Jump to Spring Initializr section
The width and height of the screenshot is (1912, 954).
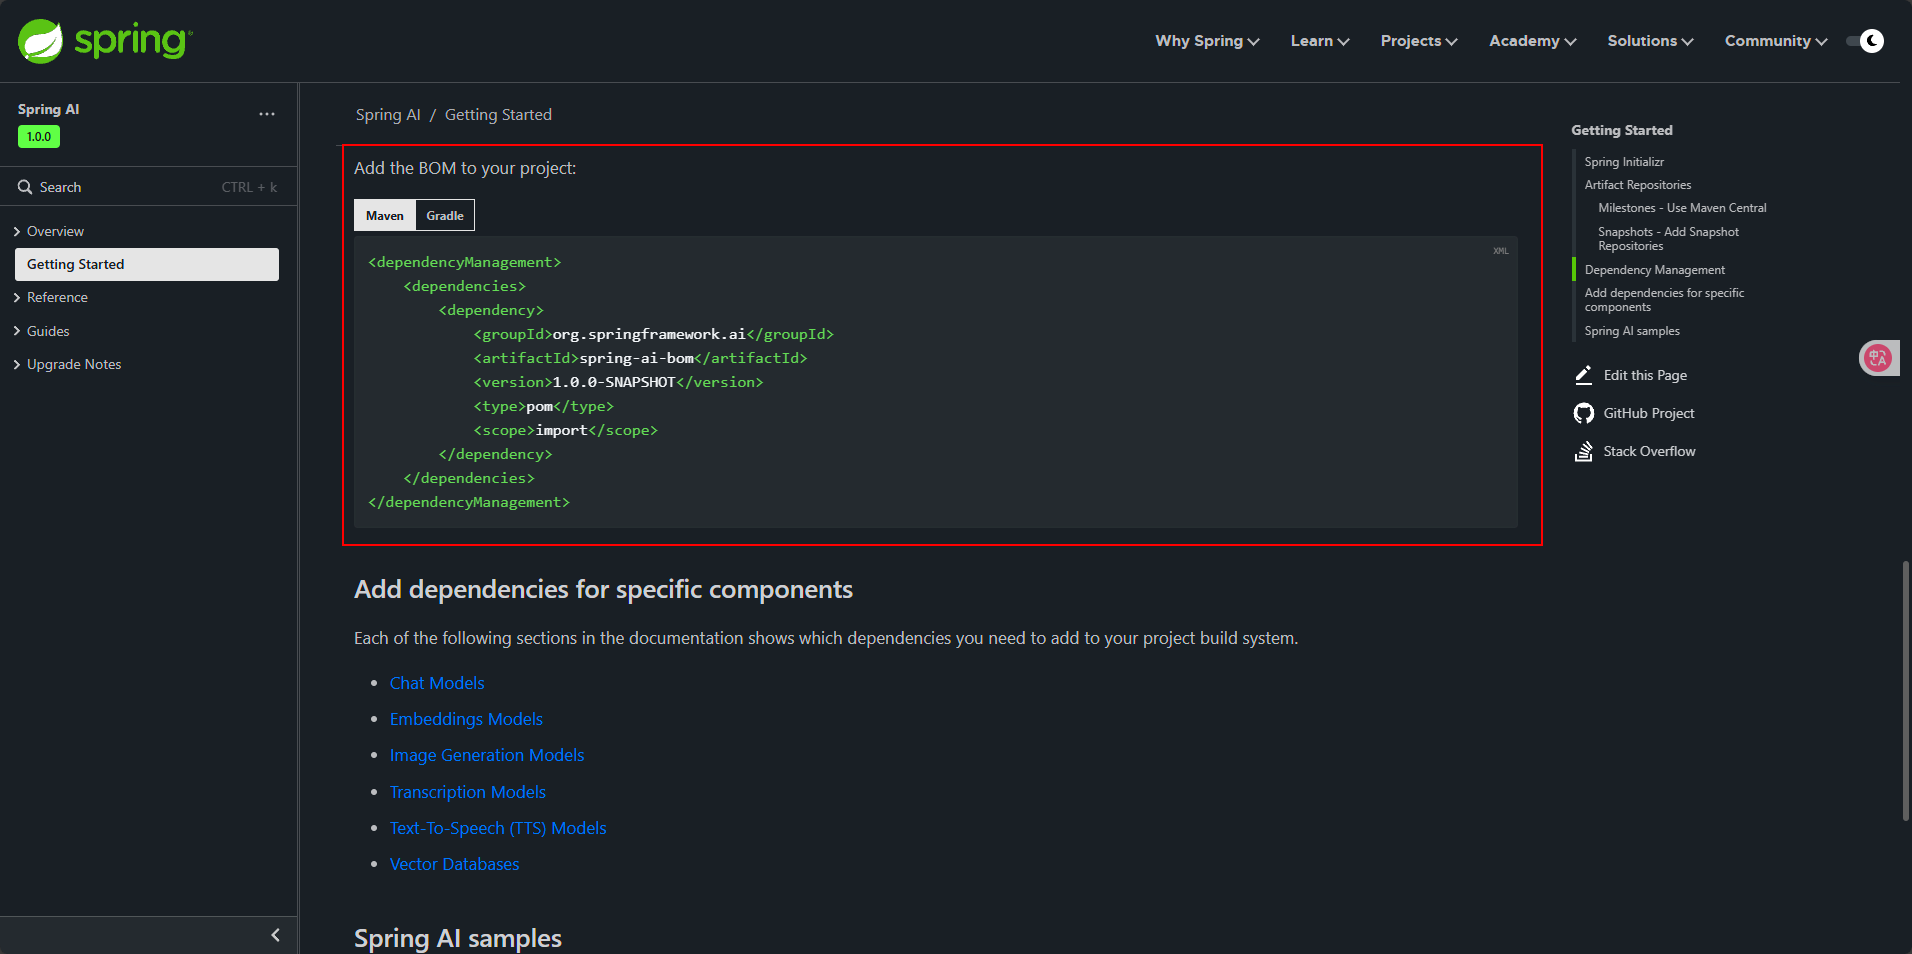(1624, 162)
